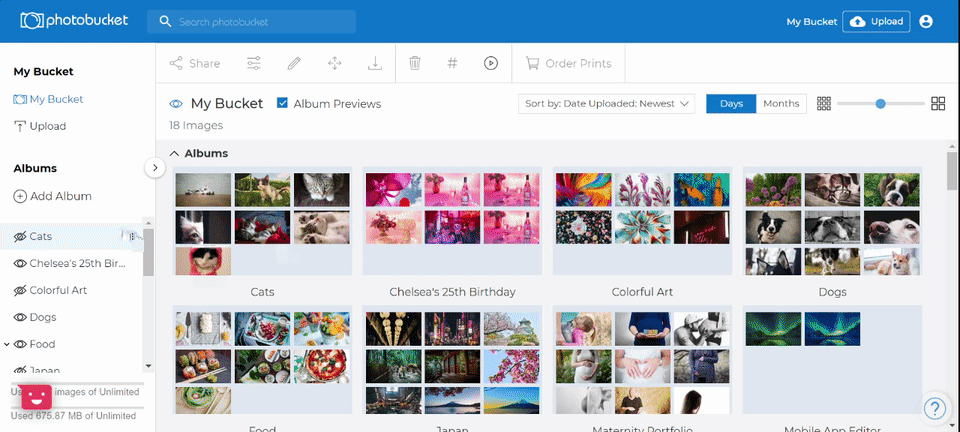Open Chelsea's 25th Bir... in sidebar
The height and width of the screenshot is (432, 960).
(78, 263)
